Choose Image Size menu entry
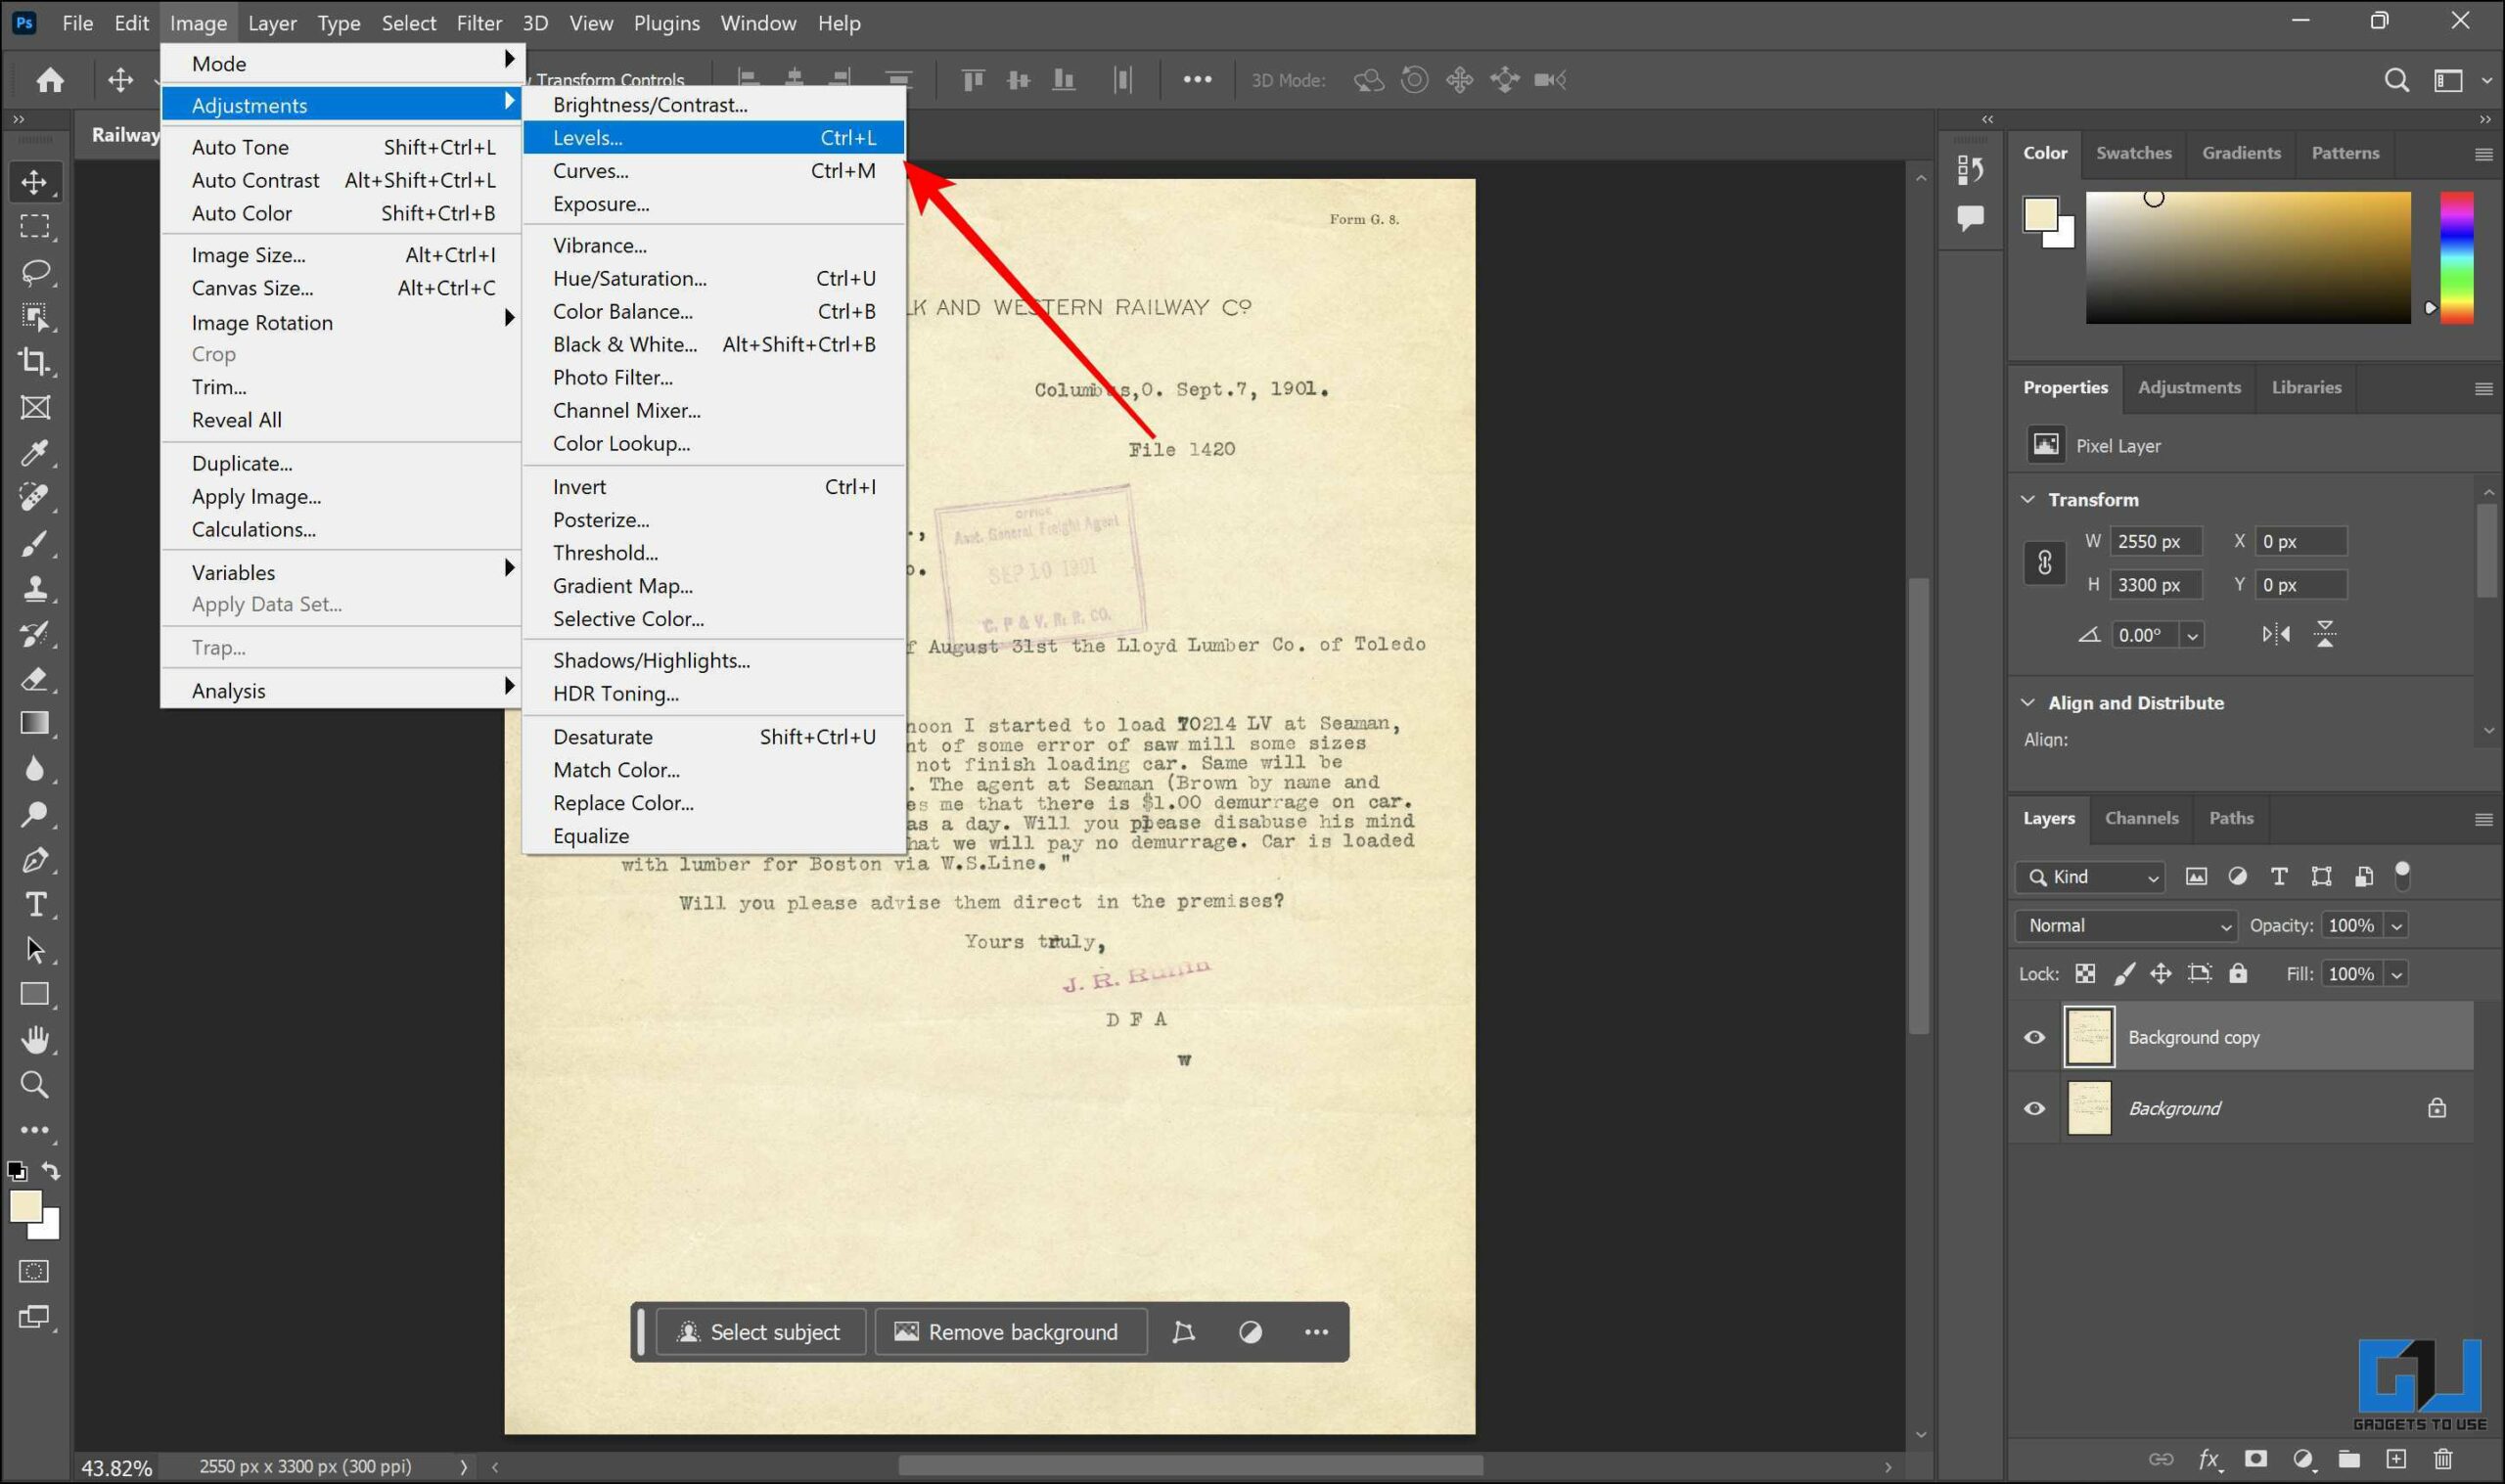 342,255
